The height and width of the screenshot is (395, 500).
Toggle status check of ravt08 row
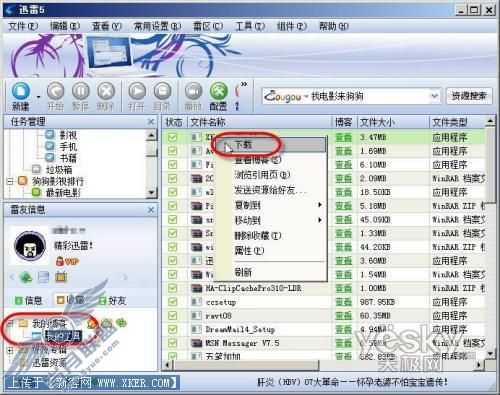[172, 316]
